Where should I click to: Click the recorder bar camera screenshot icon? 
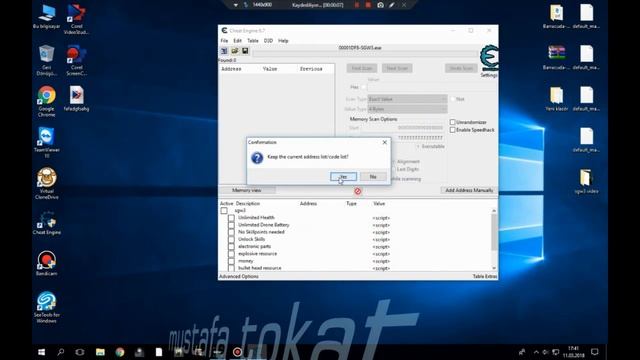point(380,5)
